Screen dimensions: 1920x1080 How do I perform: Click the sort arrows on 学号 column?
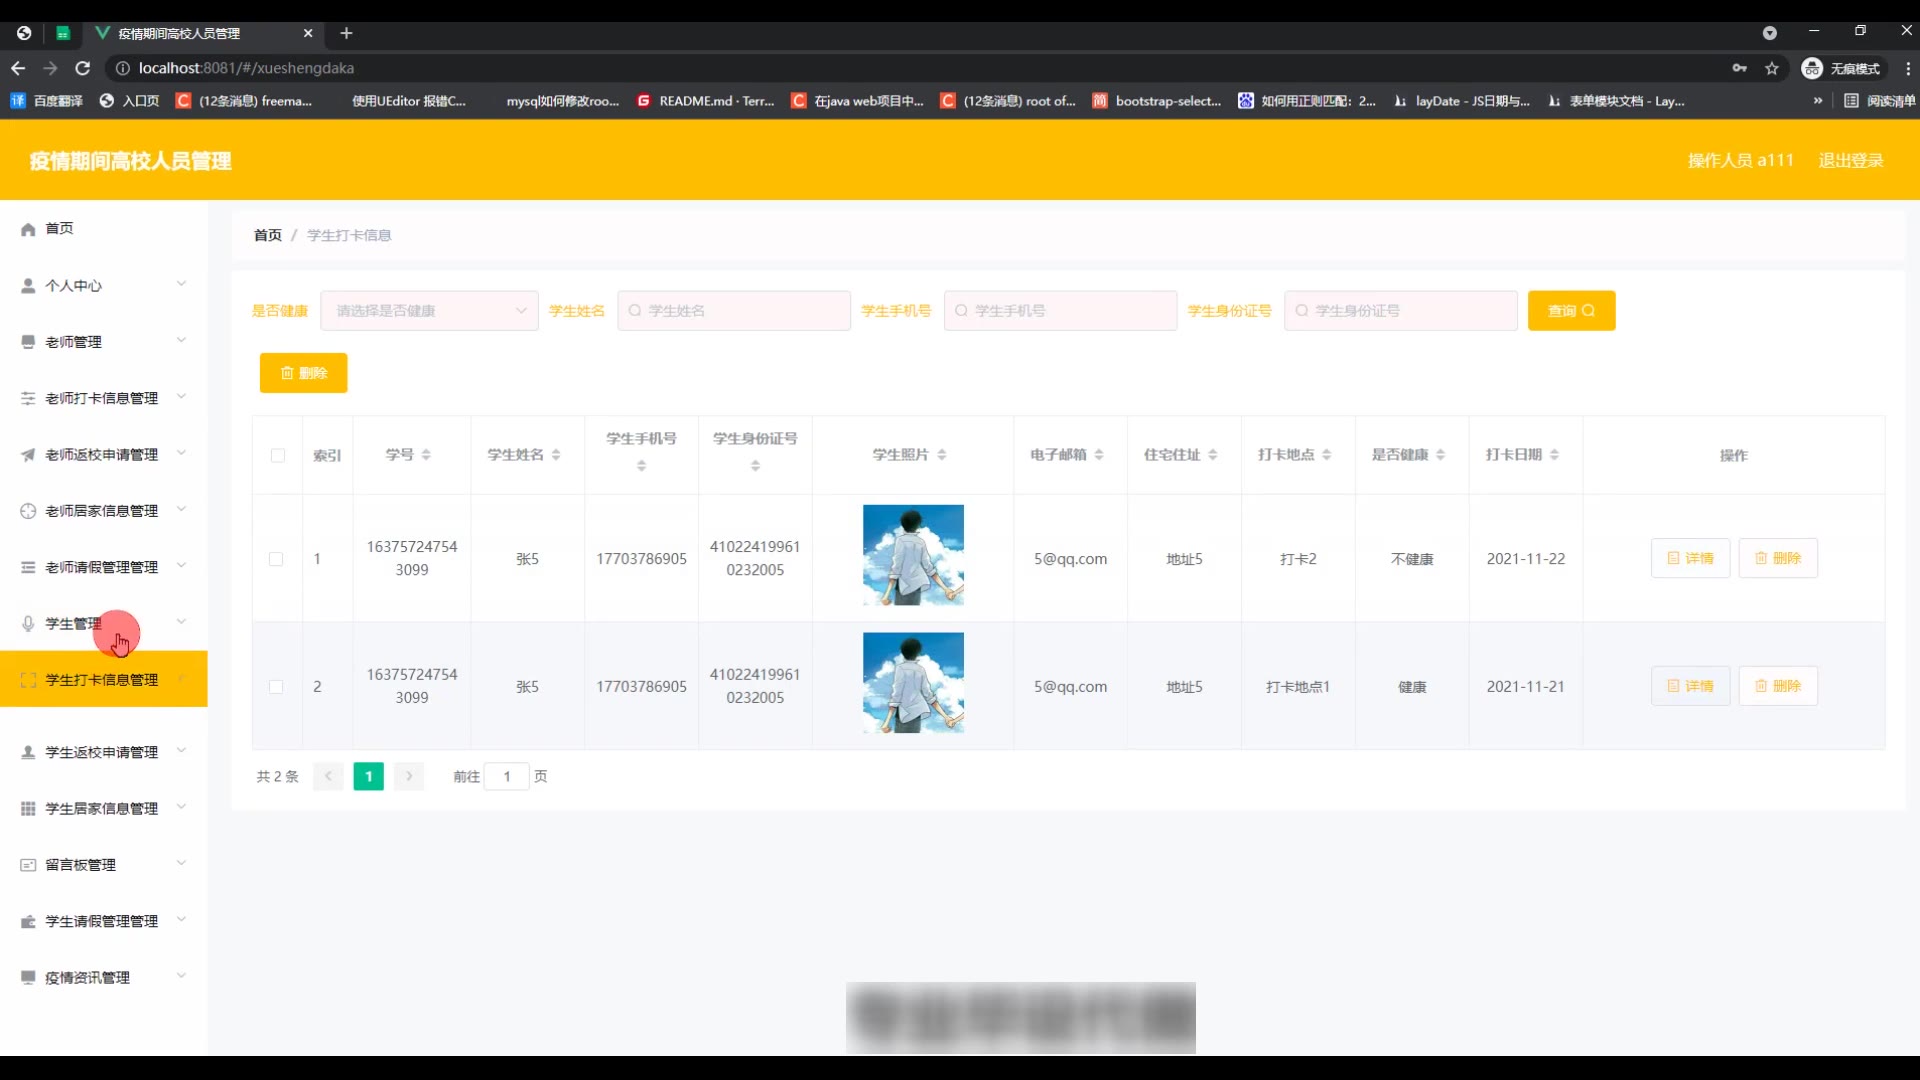(426, 455)
